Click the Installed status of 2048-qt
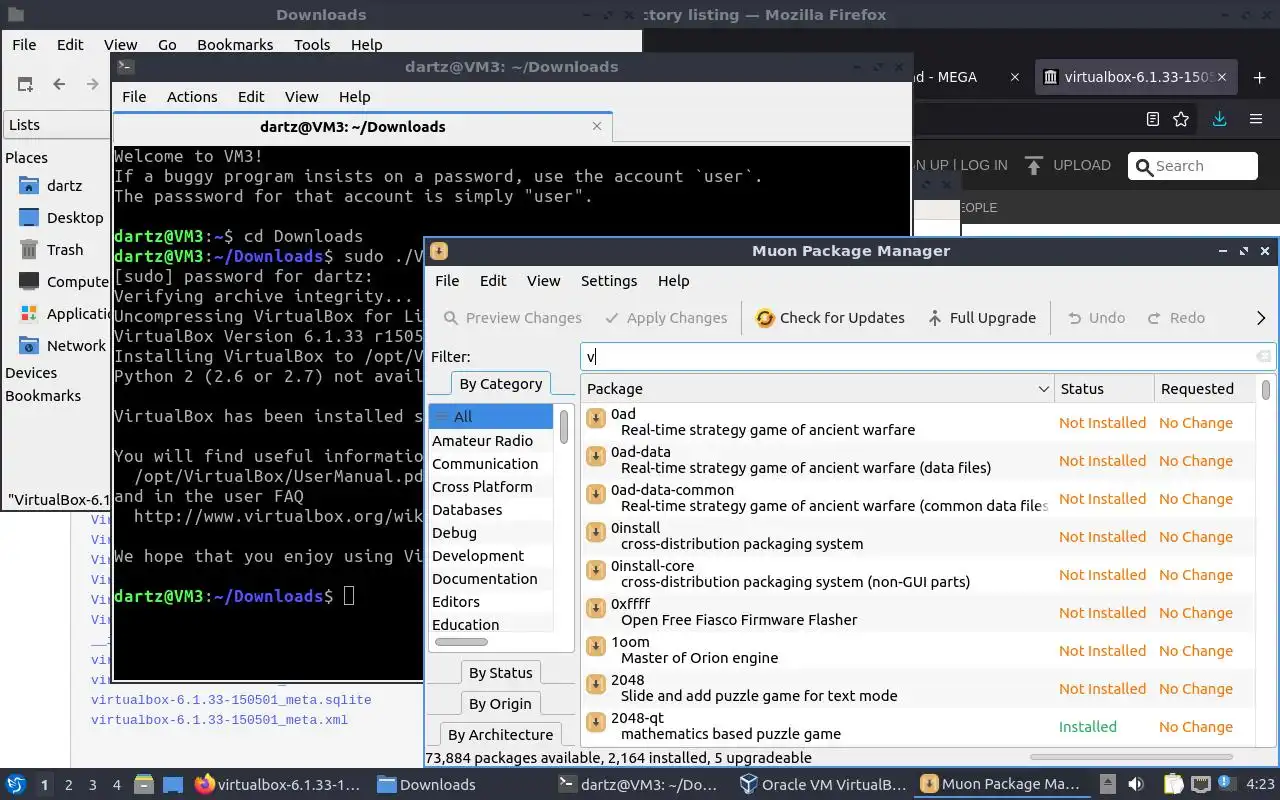Screen dimensions: 1280x800 [x=1087, y=727]
